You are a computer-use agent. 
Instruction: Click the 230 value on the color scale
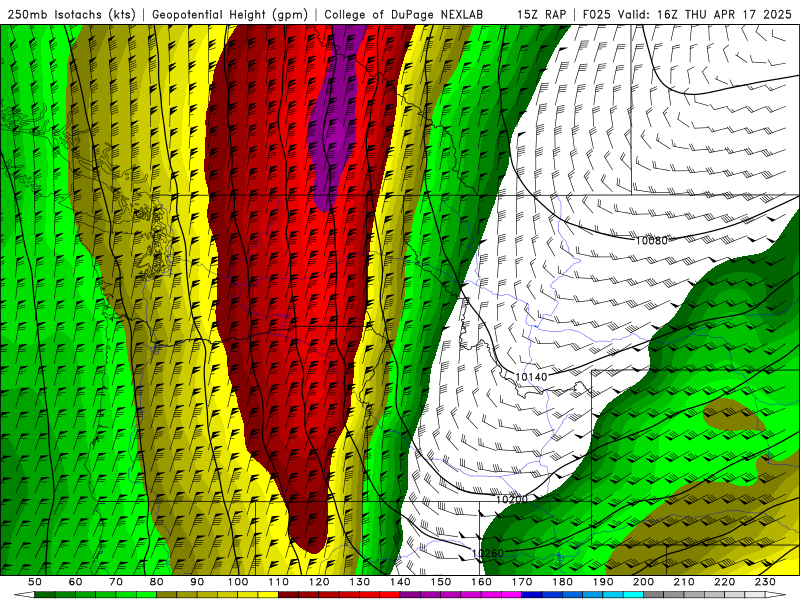click(x=765, y=582)
